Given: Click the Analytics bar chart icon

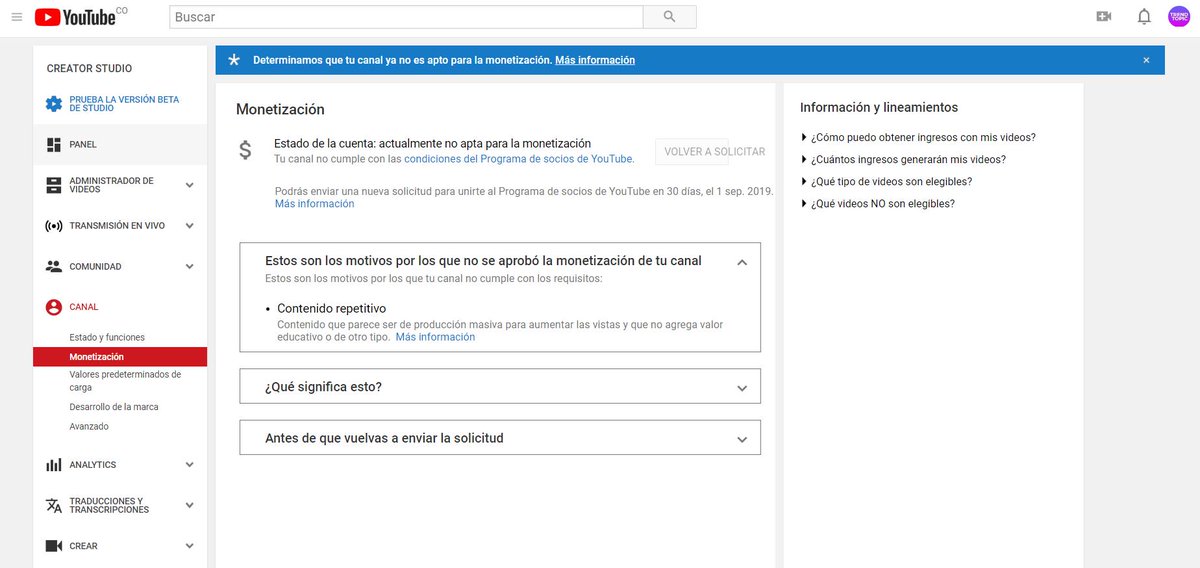Looking at the screenshot, I should [x=54, y=465].
